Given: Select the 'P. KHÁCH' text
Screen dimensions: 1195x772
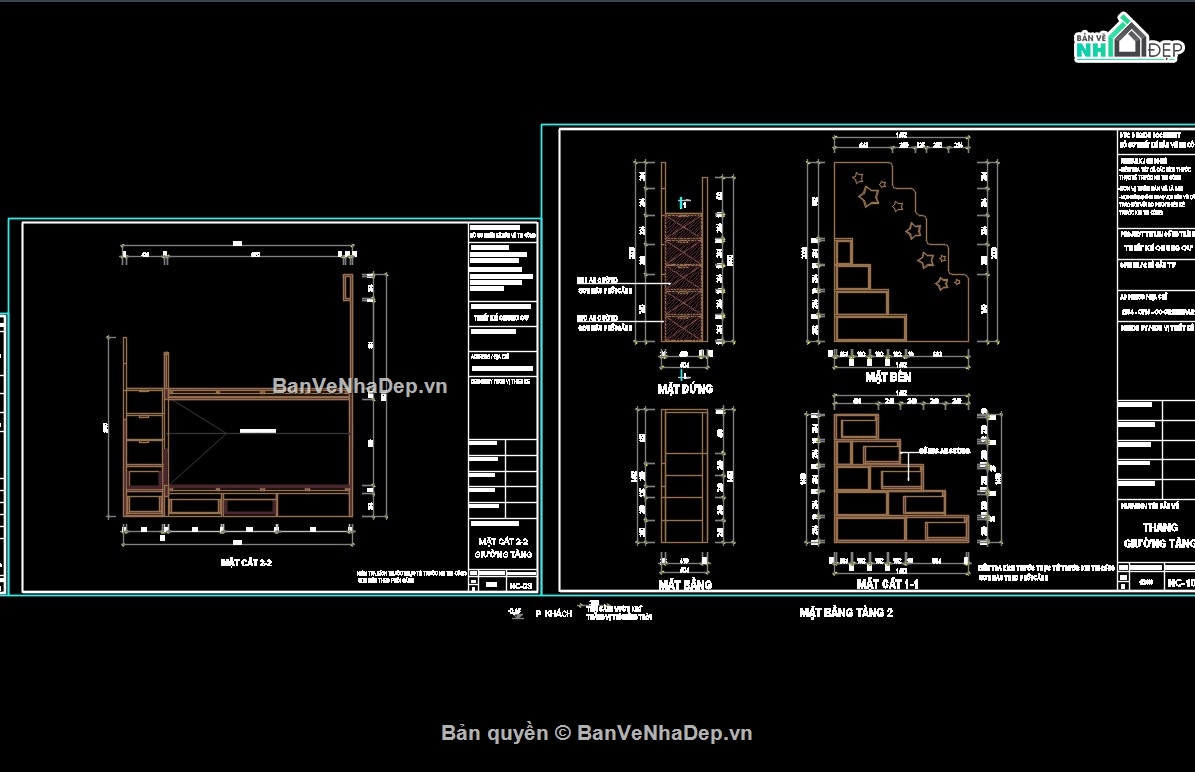Looking at the screenshot, I should point(553,613).
